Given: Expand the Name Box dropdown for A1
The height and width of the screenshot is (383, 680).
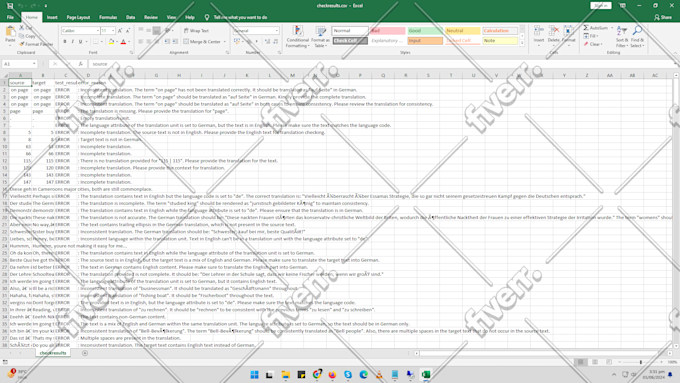Looking at the screenshot, I should pos(34,64).
